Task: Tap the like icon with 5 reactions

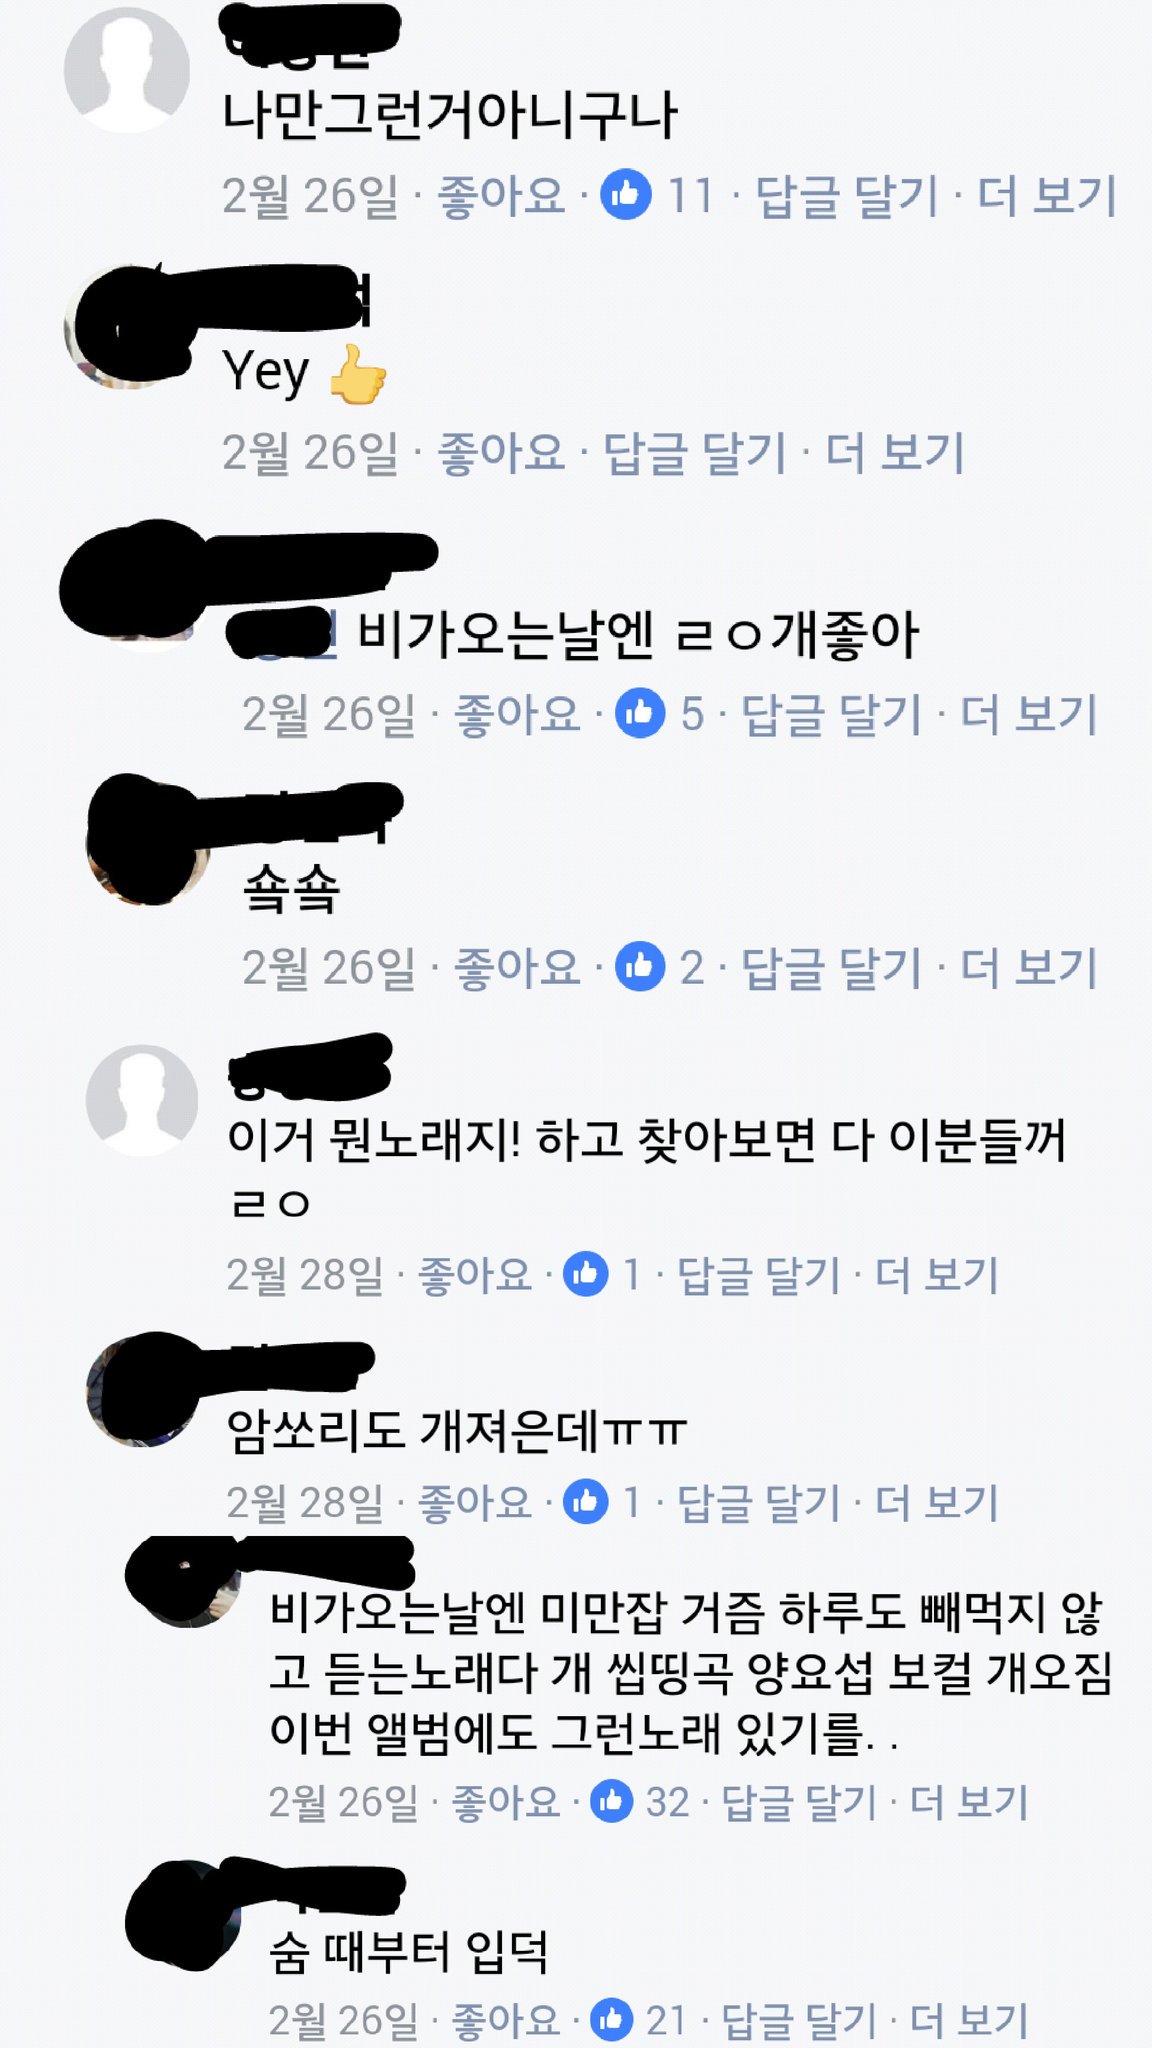Action: pyautogui.click(x=641, y=713)
